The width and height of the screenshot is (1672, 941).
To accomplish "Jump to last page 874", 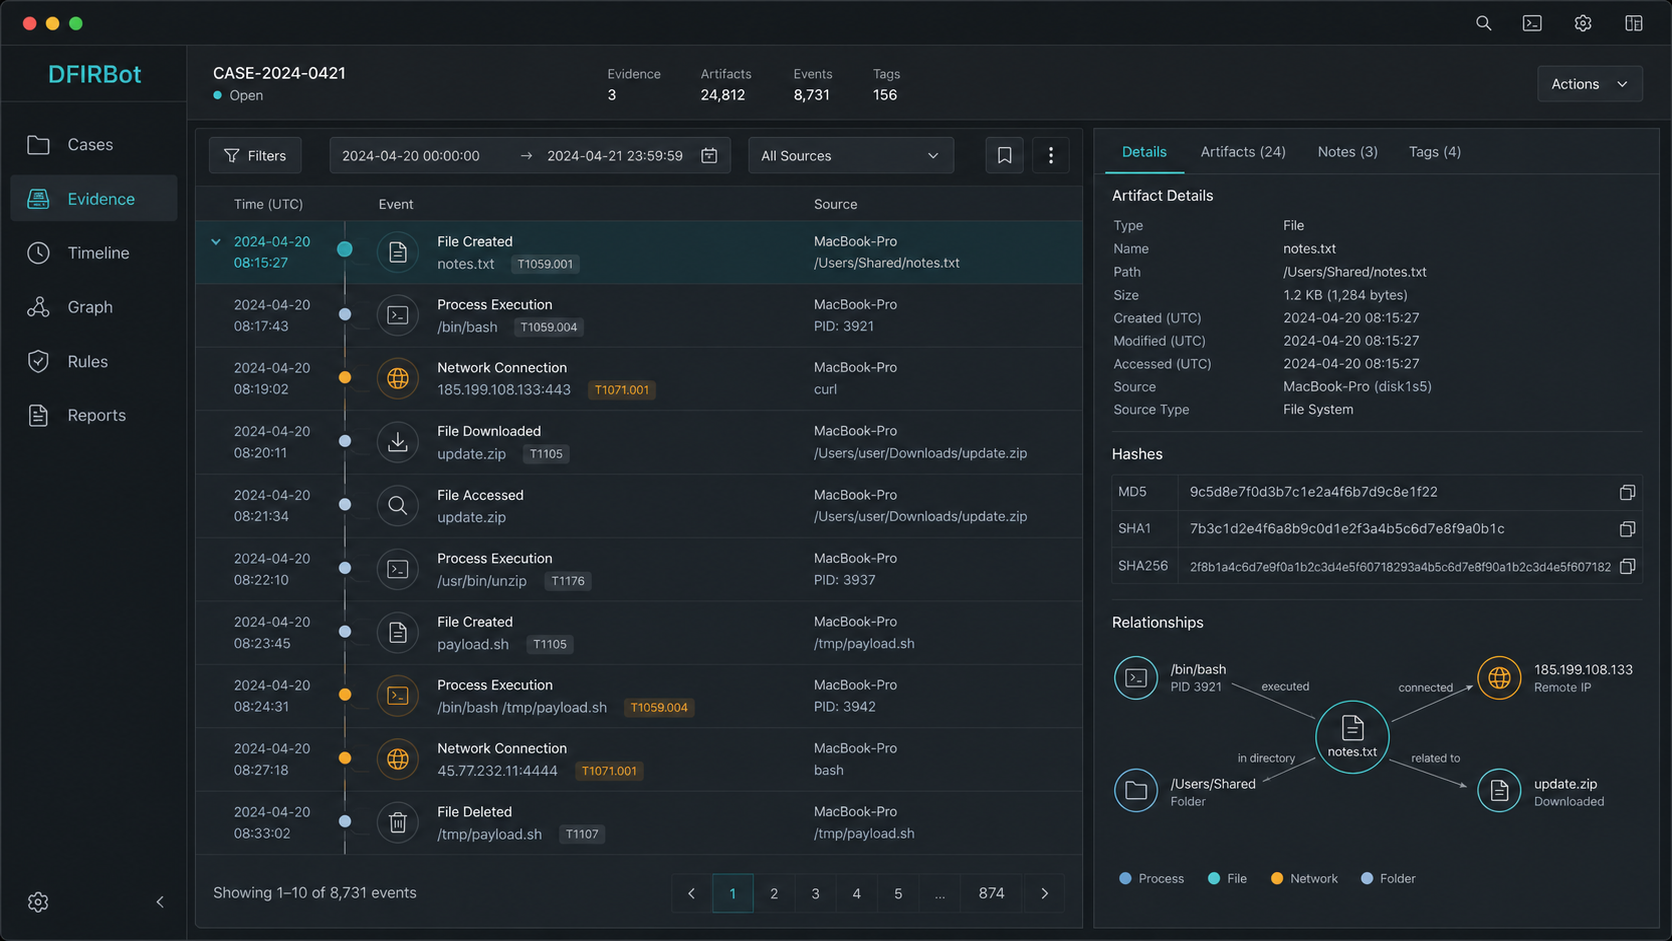I will [991, 893].
